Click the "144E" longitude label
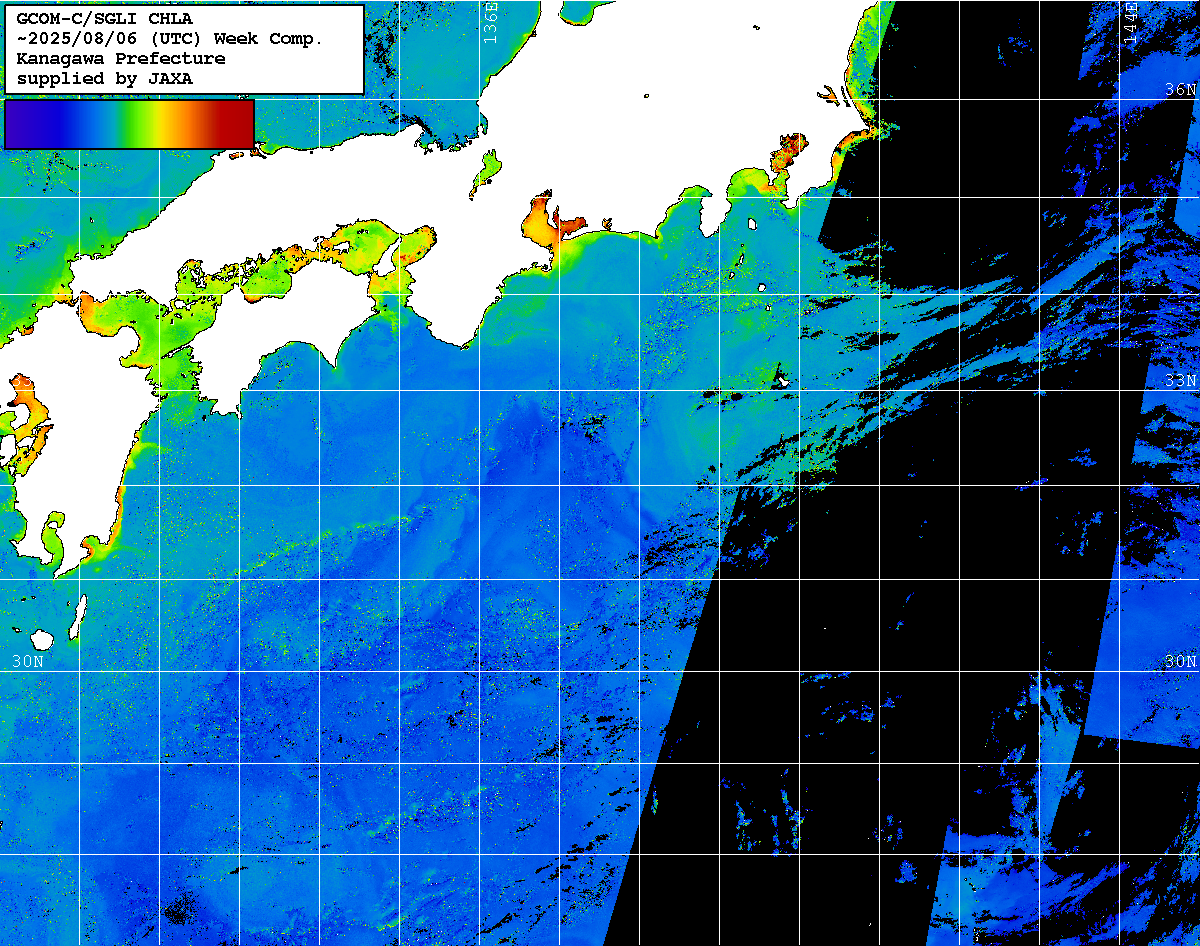The image size is (1200, 946). (x=1131, y=22)
